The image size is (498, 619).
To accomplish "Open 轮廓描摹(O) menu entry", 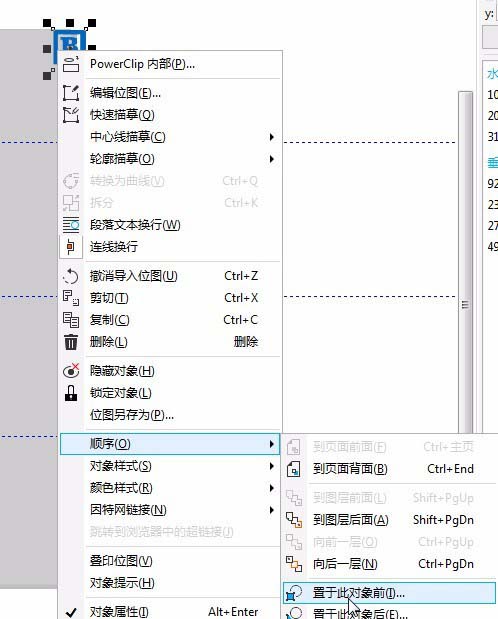I will [x=170, y=159].
